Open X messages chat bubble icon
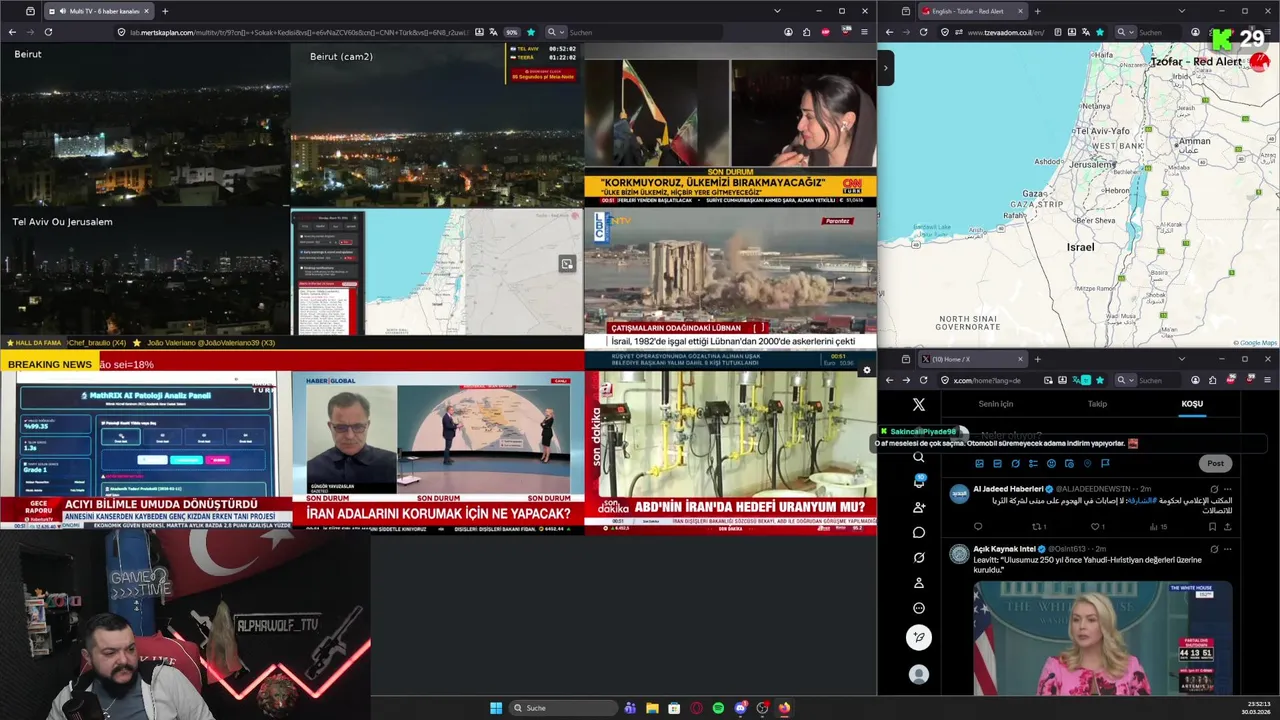 [x=919, y=532]
